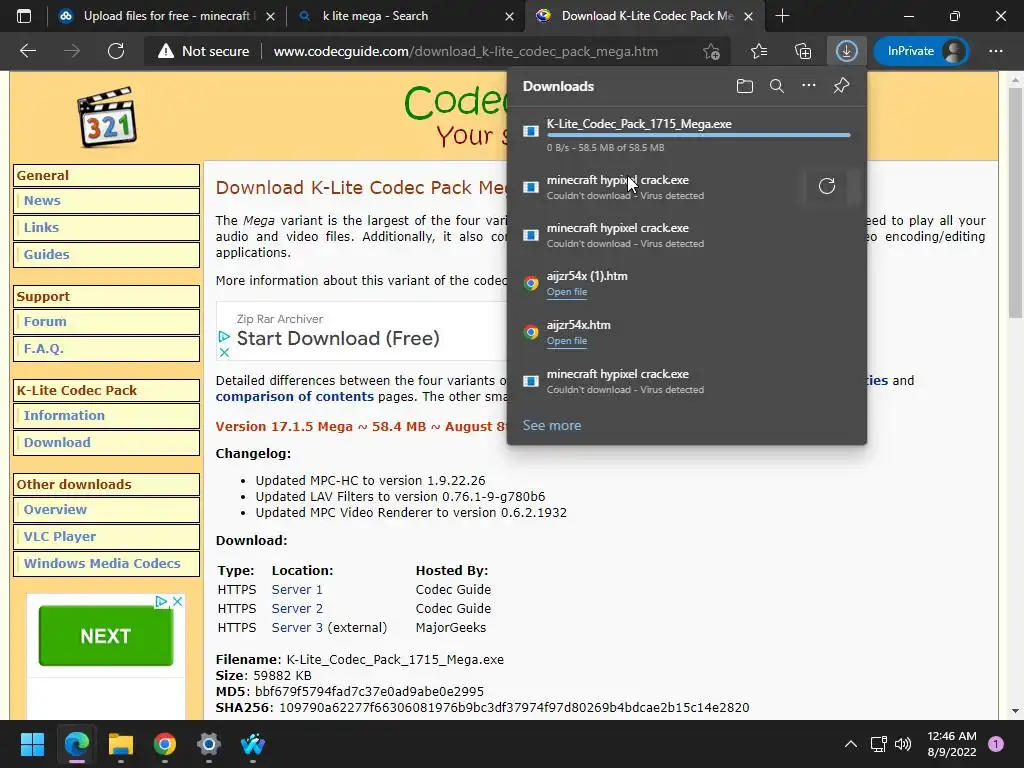The height and width of the screenshot is (768, 1024).
Task: Open the F.A.Q. menu item
Action: [x=106, y=348]
